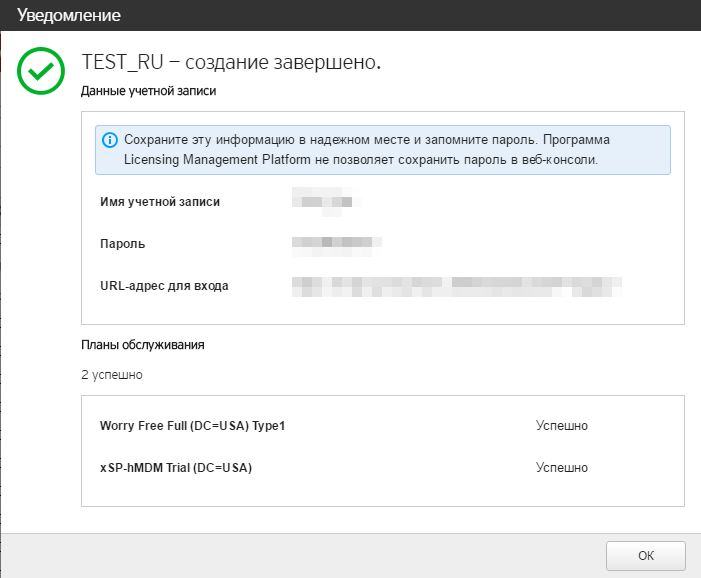Select the Worry Free Full (DC=USA) Type1 plan
This screenshot has height=578, width=701.
pos(193,426)
